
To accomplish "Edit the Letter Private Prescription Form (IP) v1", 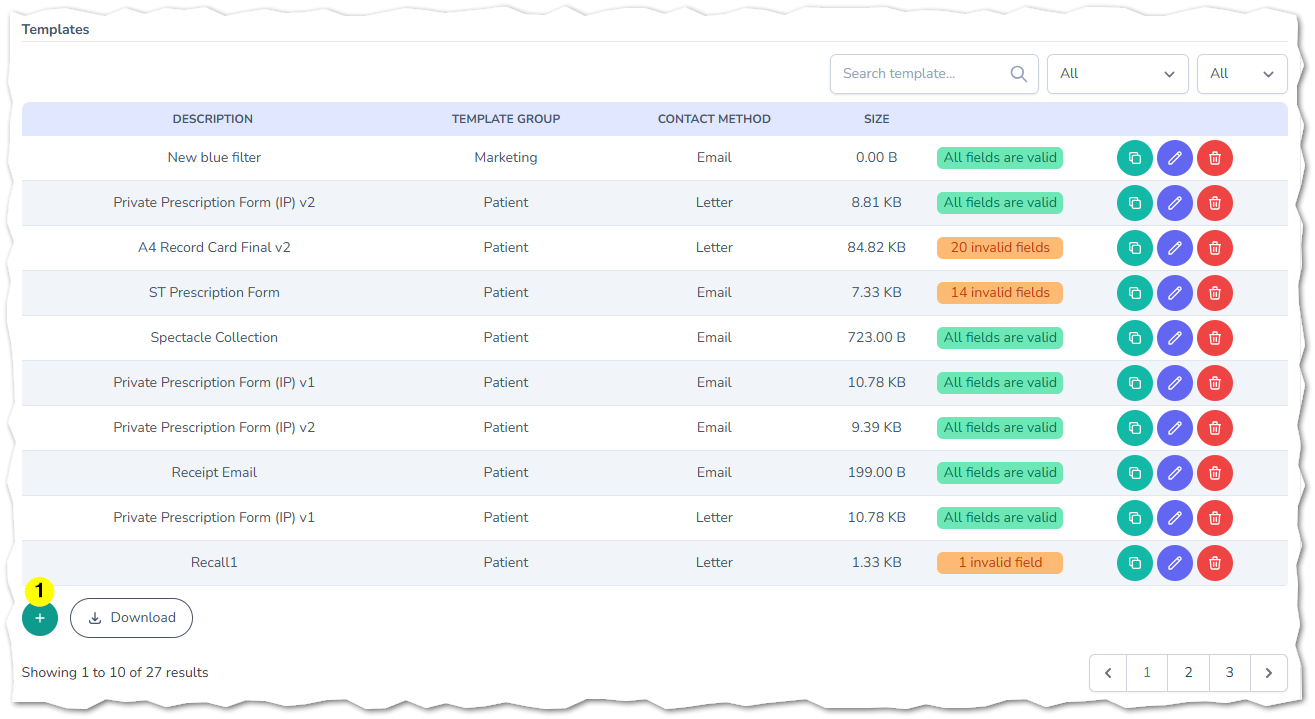I will 1175,518.
